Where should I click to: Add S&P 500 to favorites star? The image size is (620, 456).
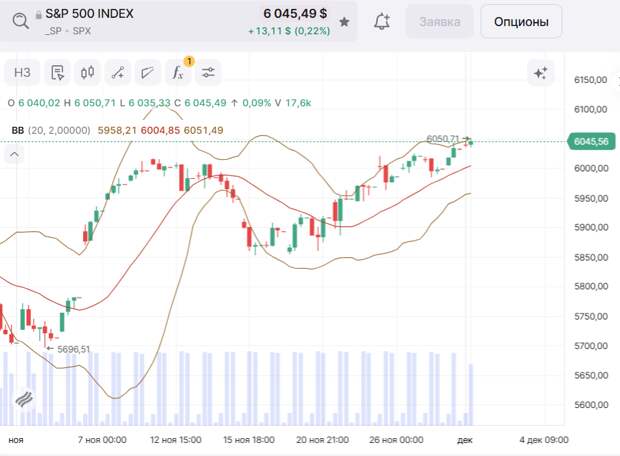click(x=344, y=22)
